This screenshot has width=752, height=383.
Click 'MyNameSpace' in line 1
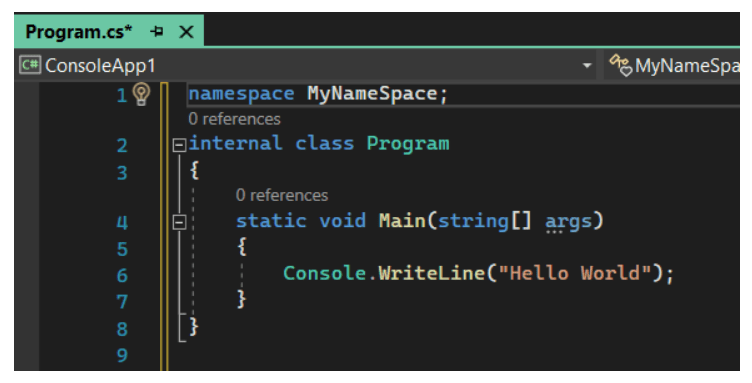[x=372, y=94]
